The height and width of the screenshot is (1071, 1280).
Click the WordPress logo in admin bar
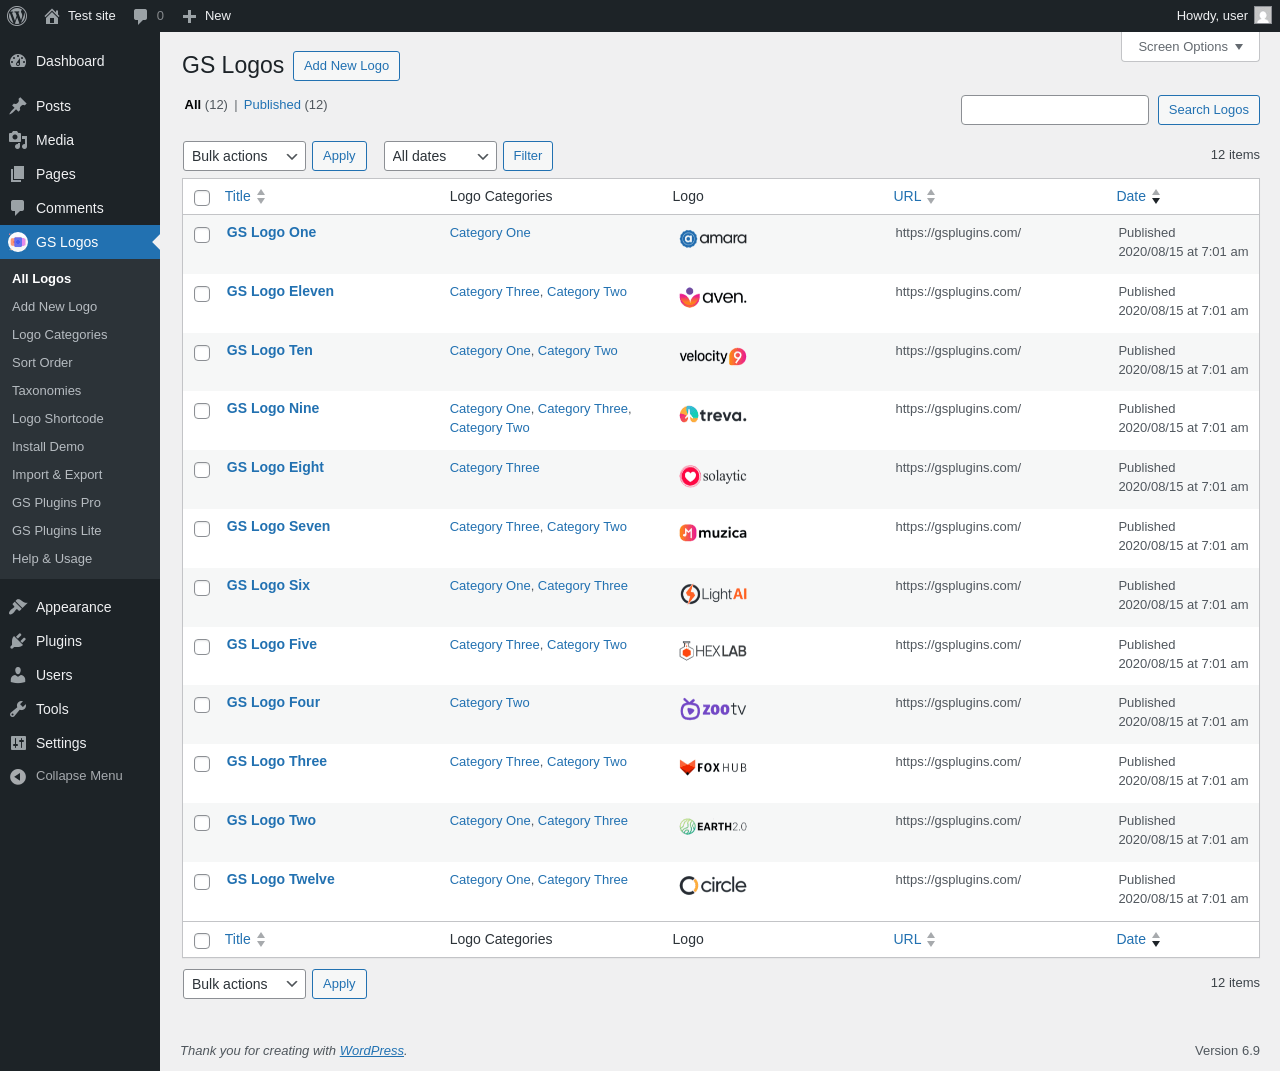point(17,16)
